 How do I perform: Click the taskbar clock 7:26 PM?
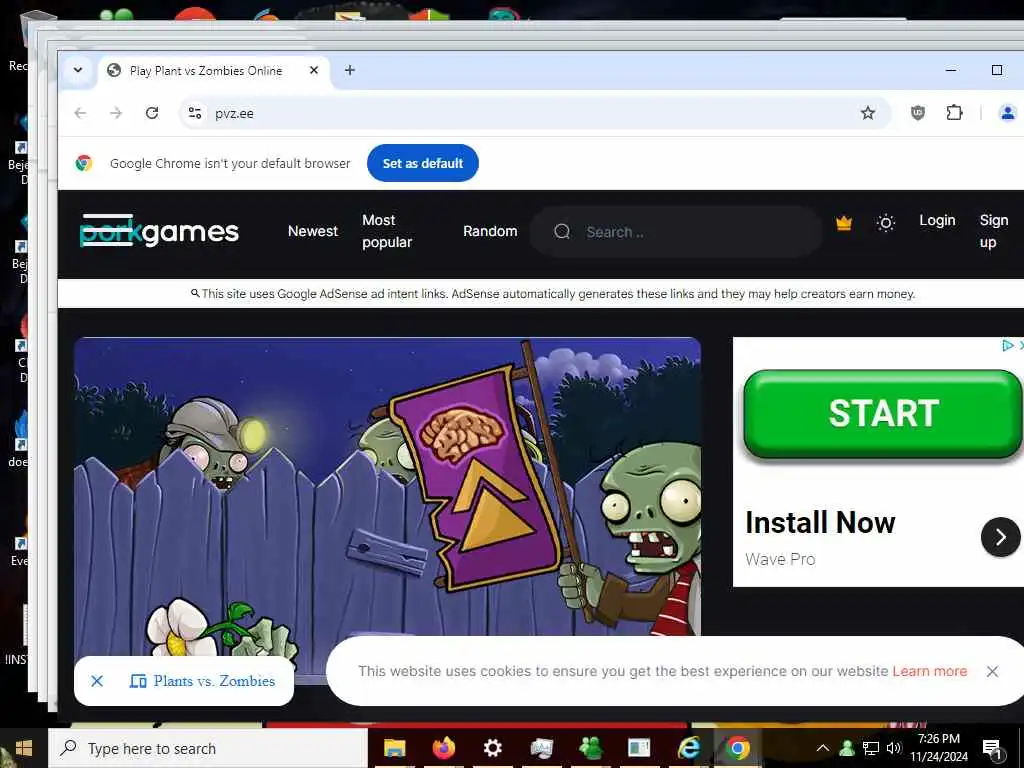939,748
